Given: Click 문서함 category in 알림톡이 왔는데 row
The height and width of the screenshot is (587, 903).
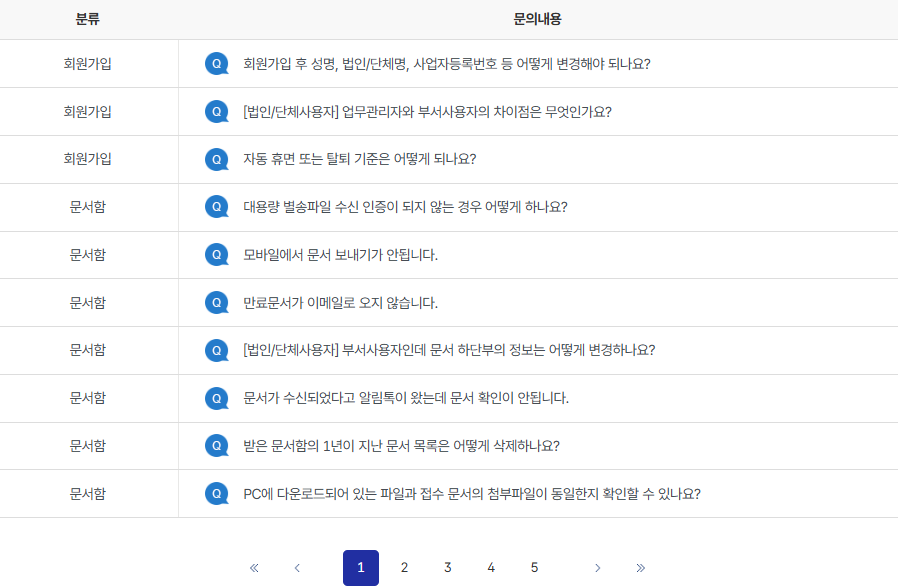Looking at the screenshot, I should 88,398.
